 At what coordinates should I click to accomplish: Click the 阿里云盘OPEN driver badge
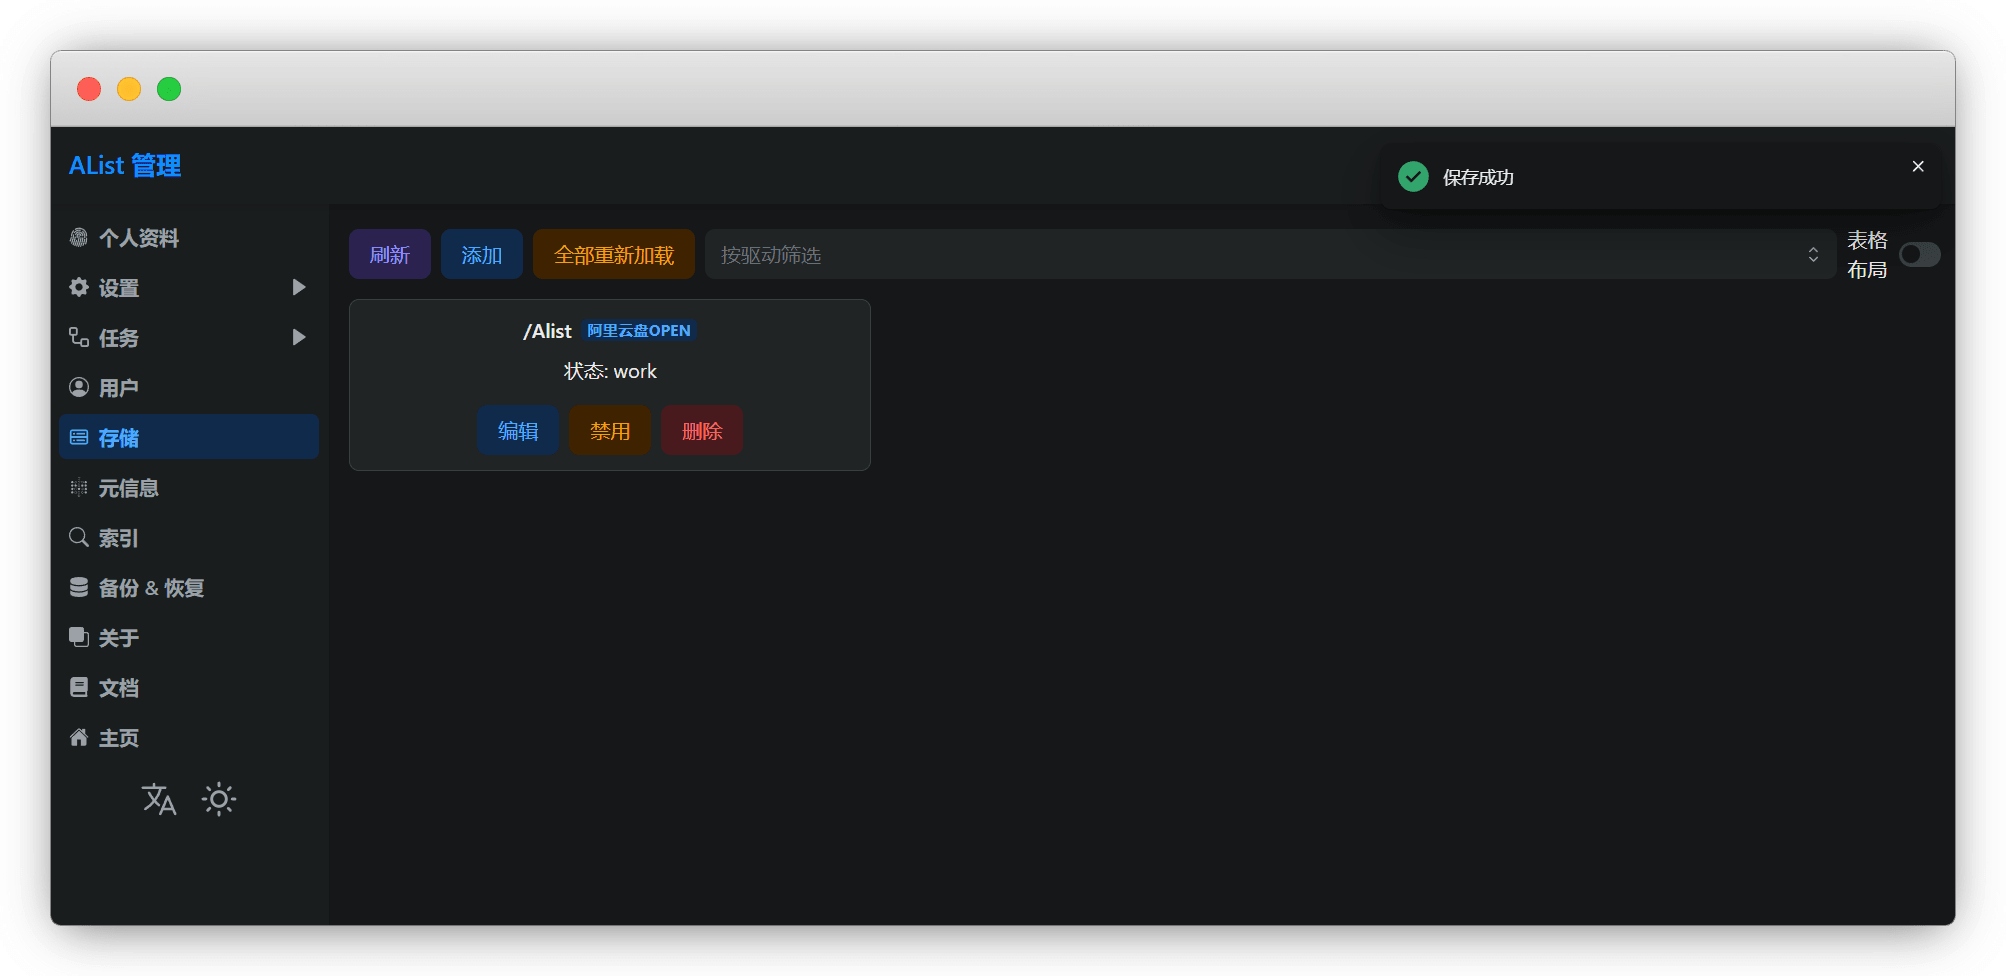coord(638,330)
